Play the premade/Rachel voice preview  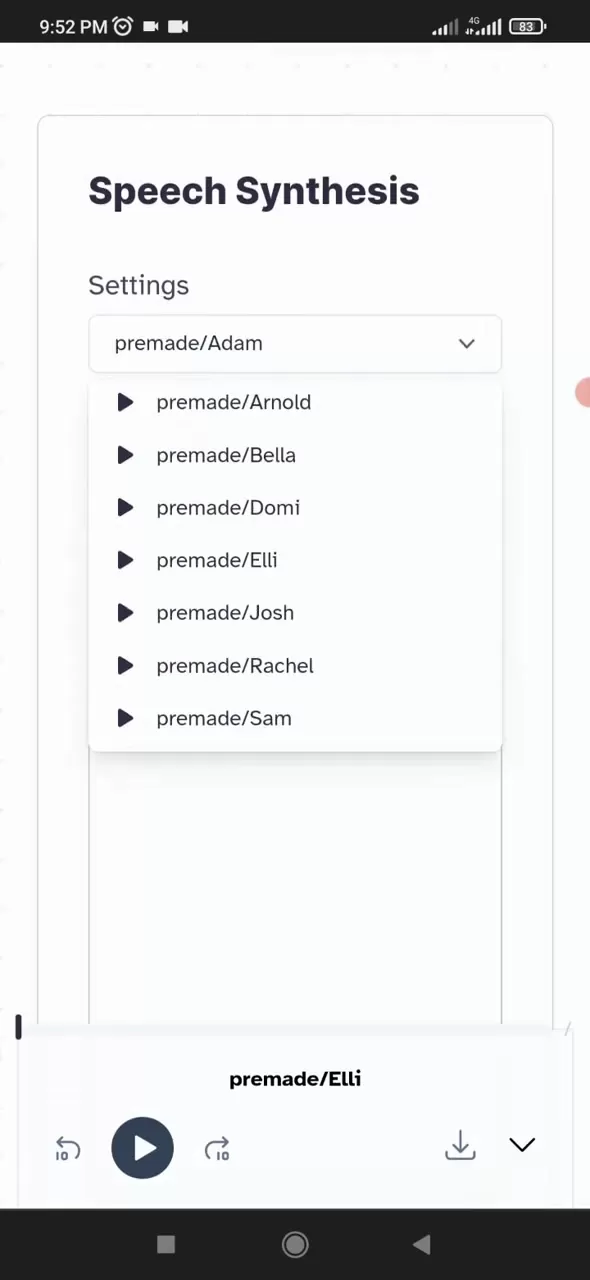pyautogui.click(x=125, y=666)
